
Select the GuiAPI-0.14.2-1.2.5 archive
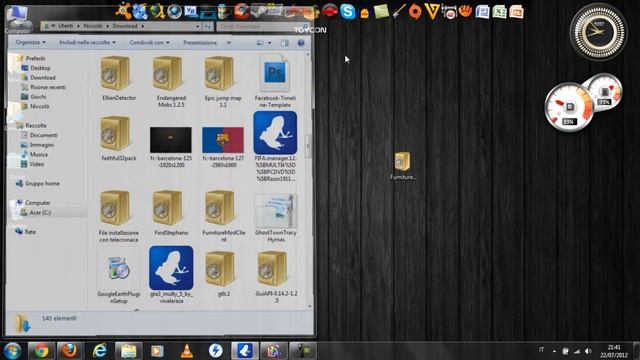[276, 277]
